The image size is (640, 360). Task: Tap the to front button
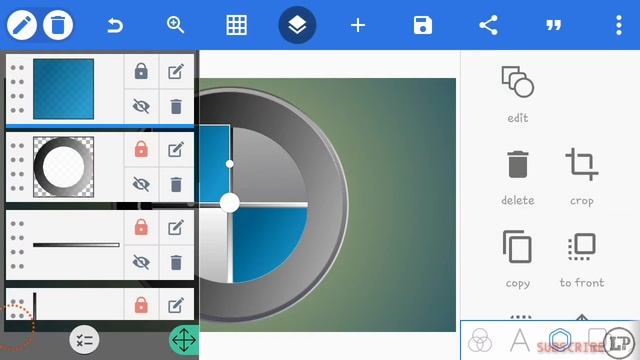[x=582, y=260]
